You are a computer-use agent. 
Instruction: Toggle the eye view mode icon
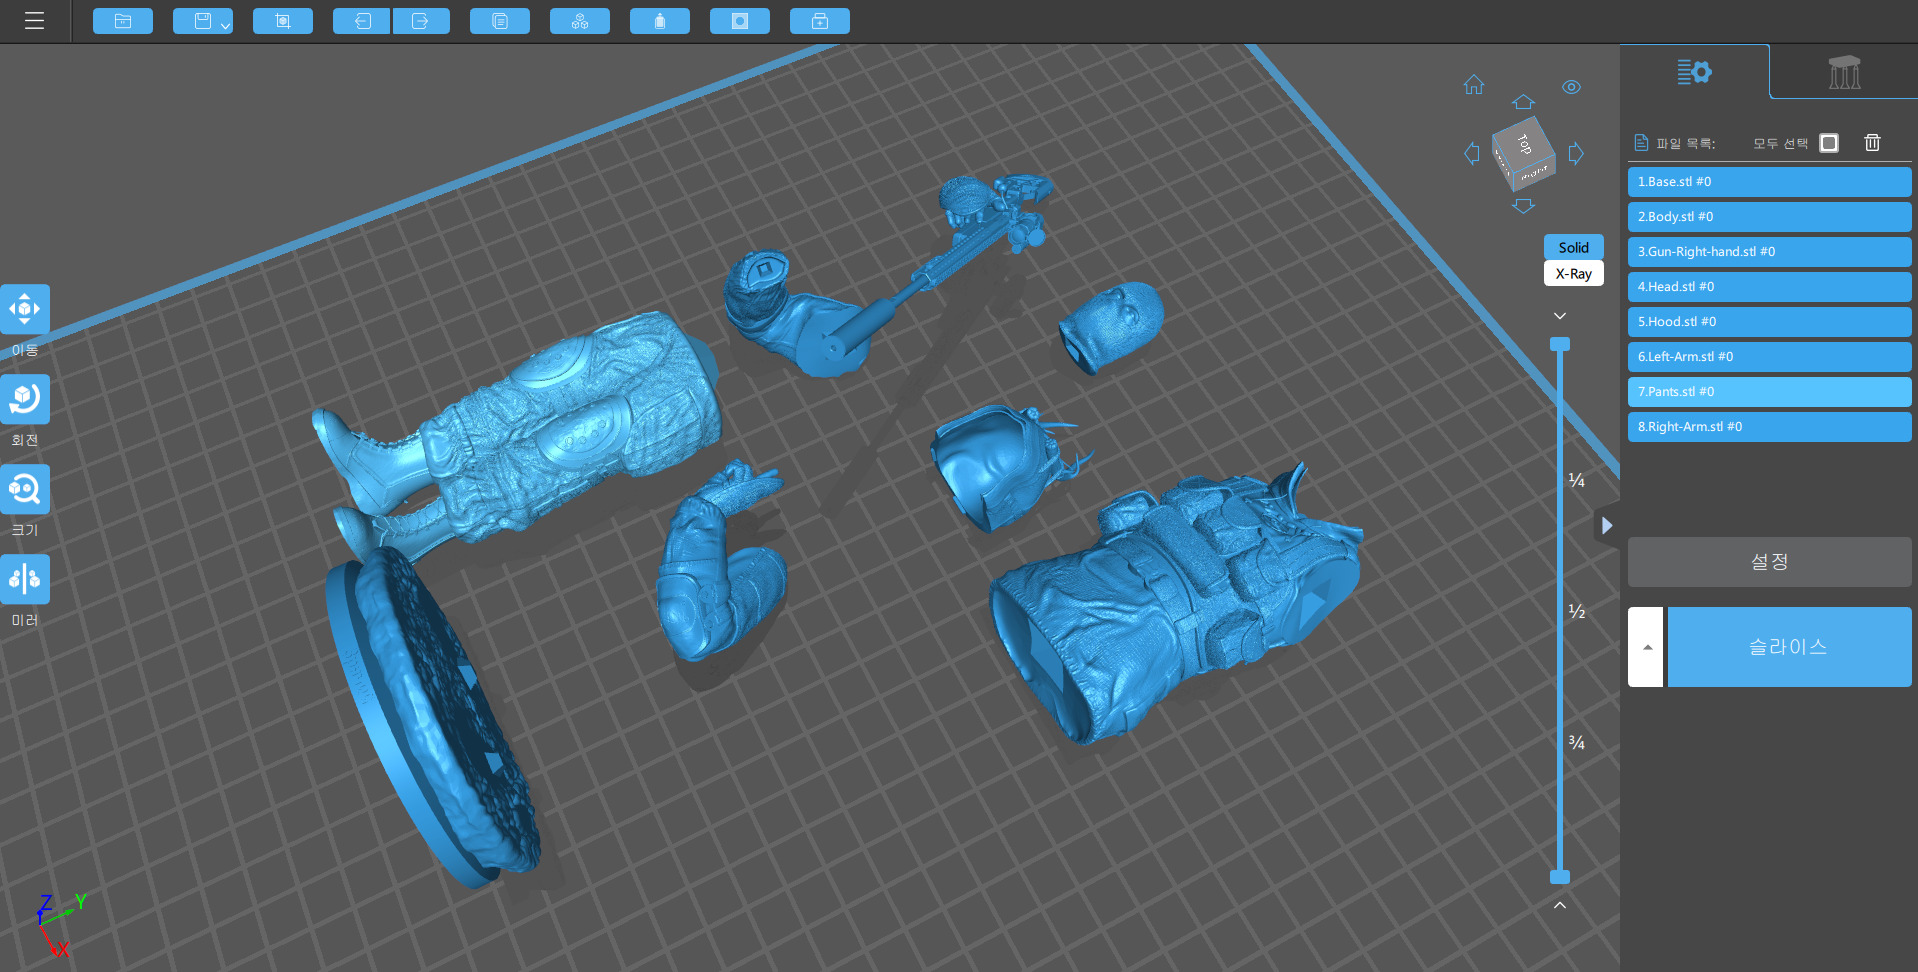coord(1572,87)
